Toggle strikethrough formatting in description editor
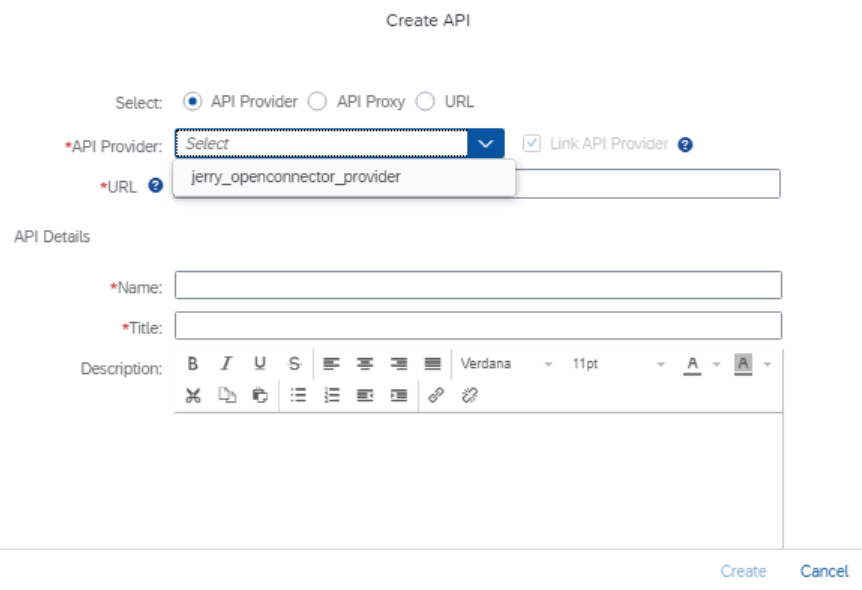This screenshot has width=862, height=590. tap(294, 363)
